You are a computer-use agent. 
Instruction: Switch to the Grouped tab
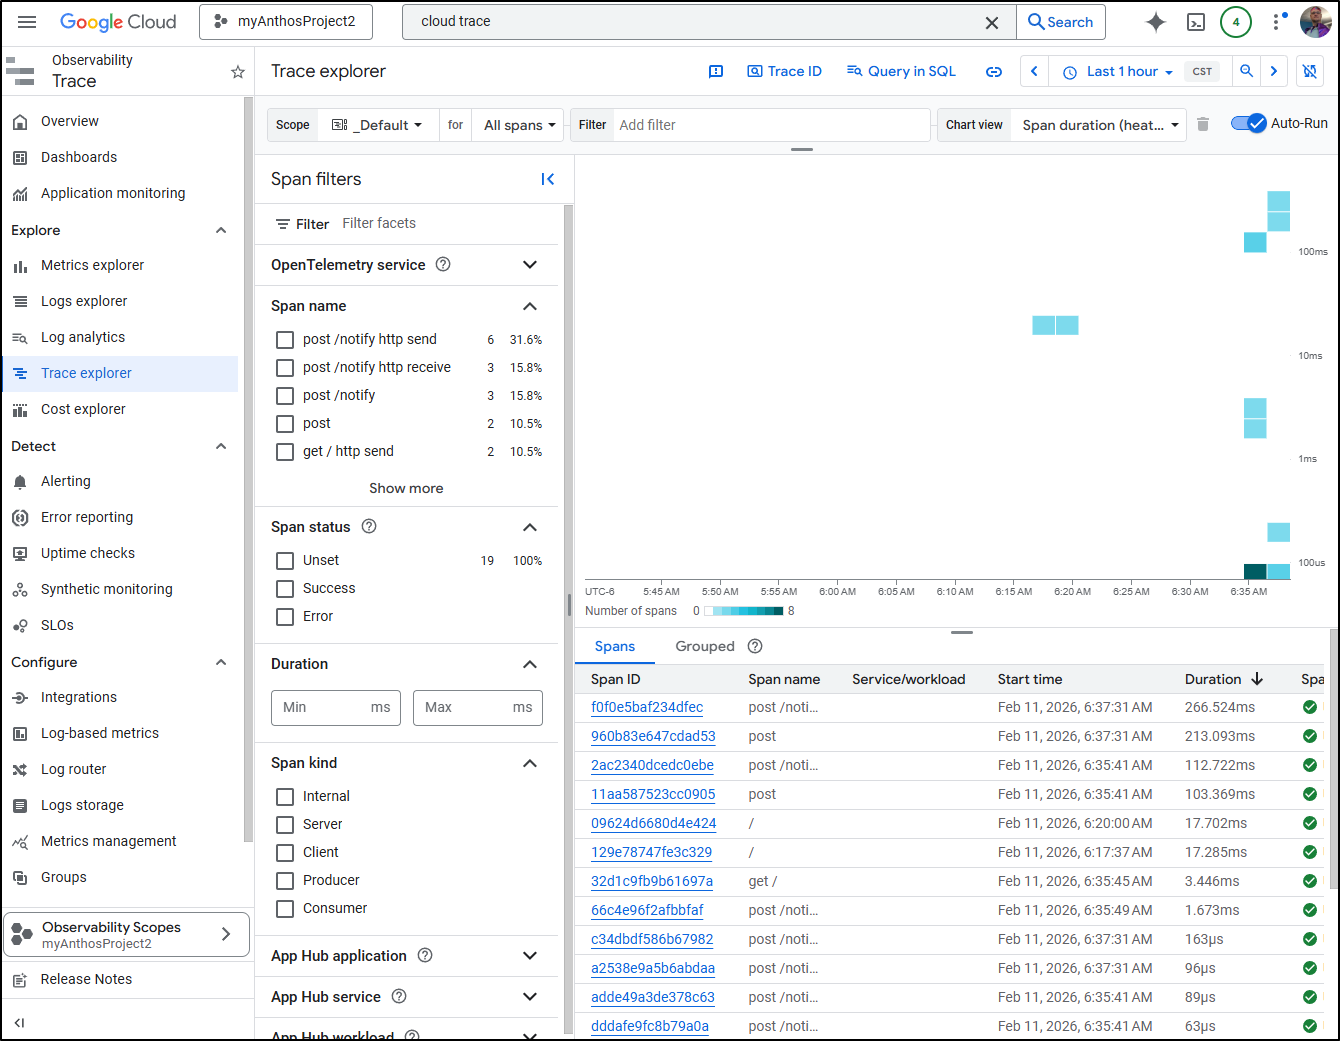704,646
